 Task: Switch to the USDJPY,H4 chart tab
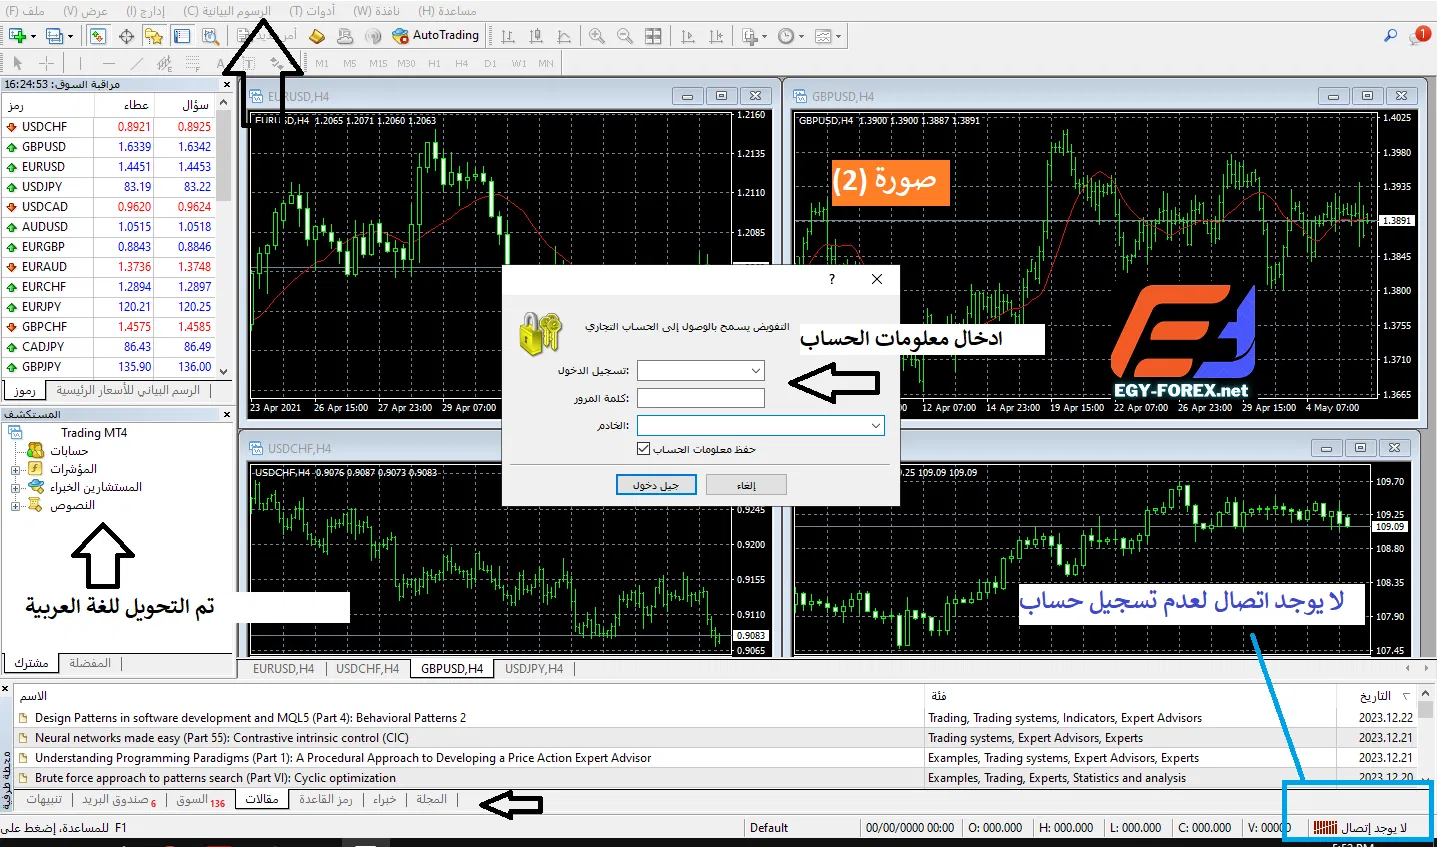[x=534, y=669]
